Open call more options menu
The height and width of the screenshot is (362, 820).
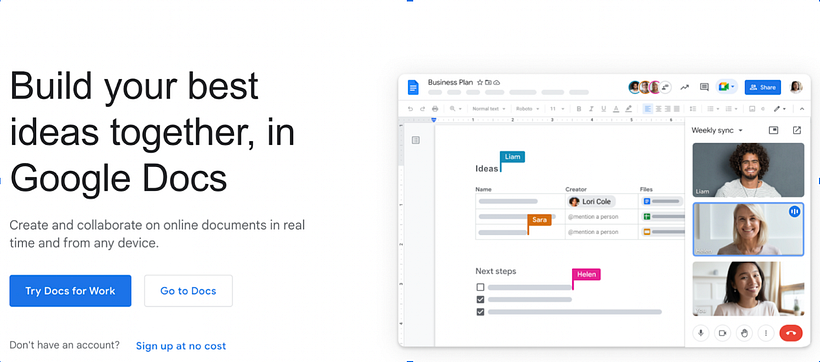(x=766, y=333)
